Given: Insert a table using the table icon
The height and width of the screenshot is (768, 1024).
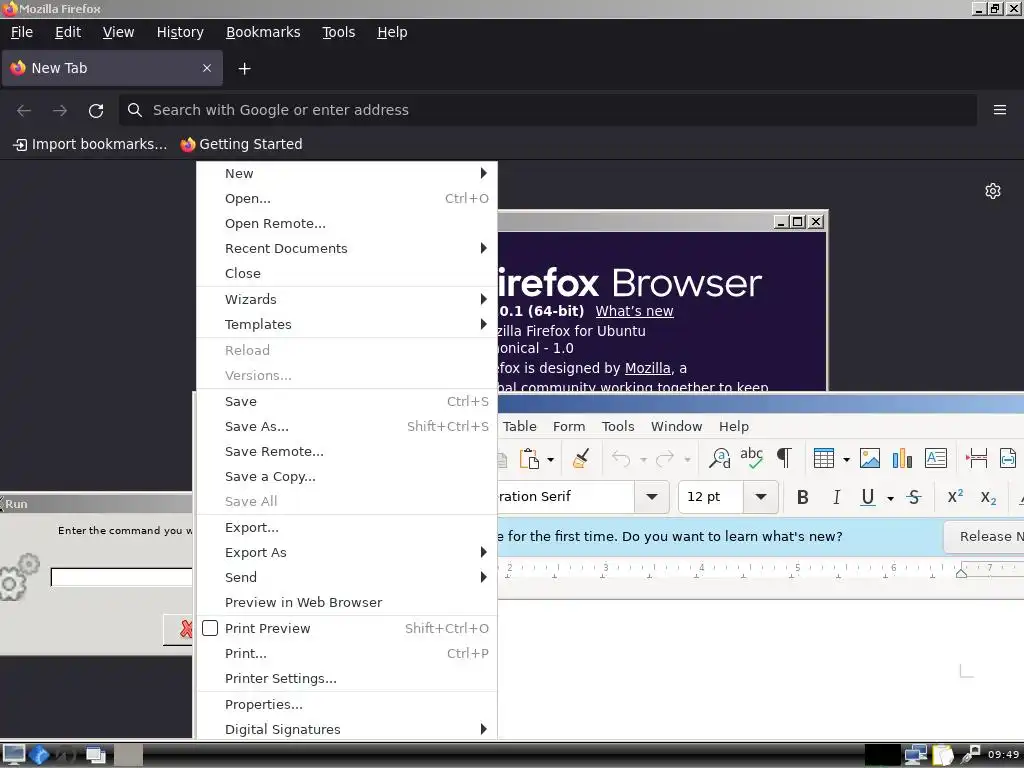Looking at the screenshot, I should (x=824, y=458).
